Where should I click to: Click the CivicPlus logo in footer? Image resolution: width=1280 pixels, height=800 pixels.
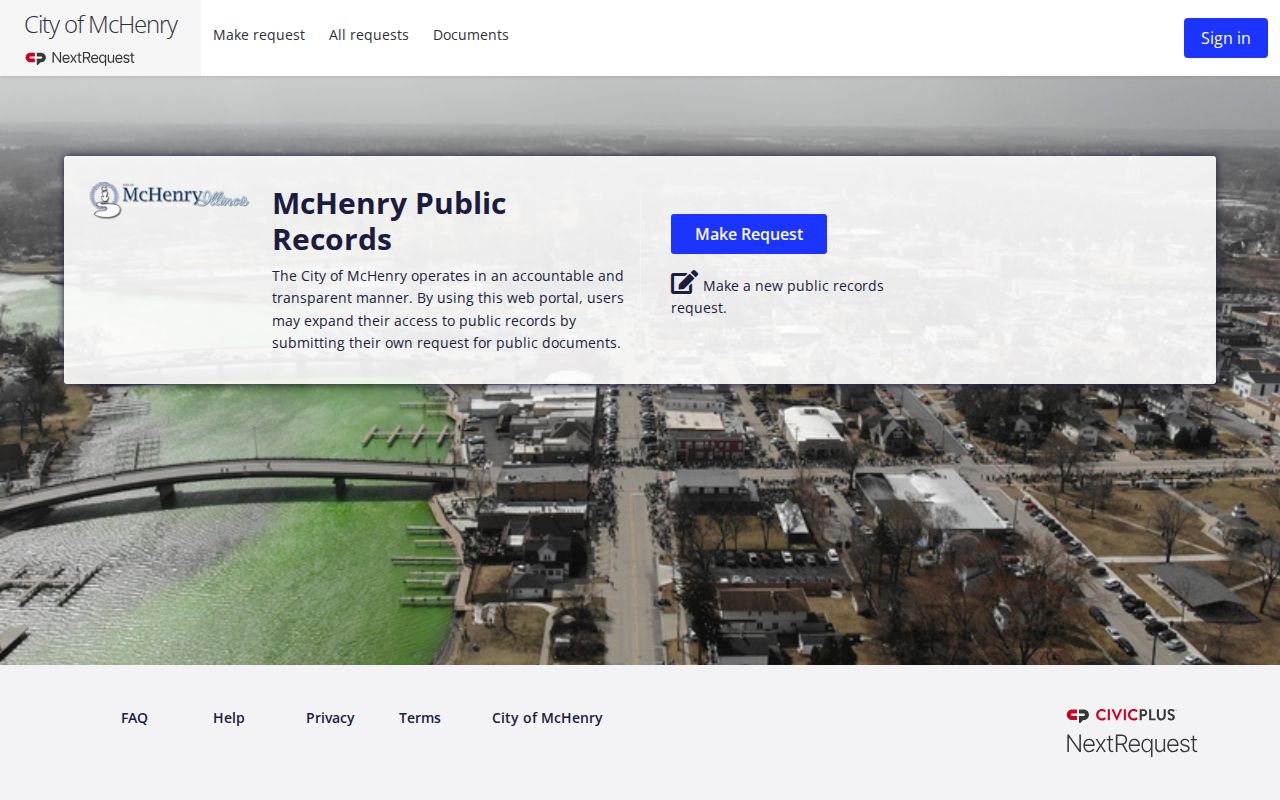1121,715
